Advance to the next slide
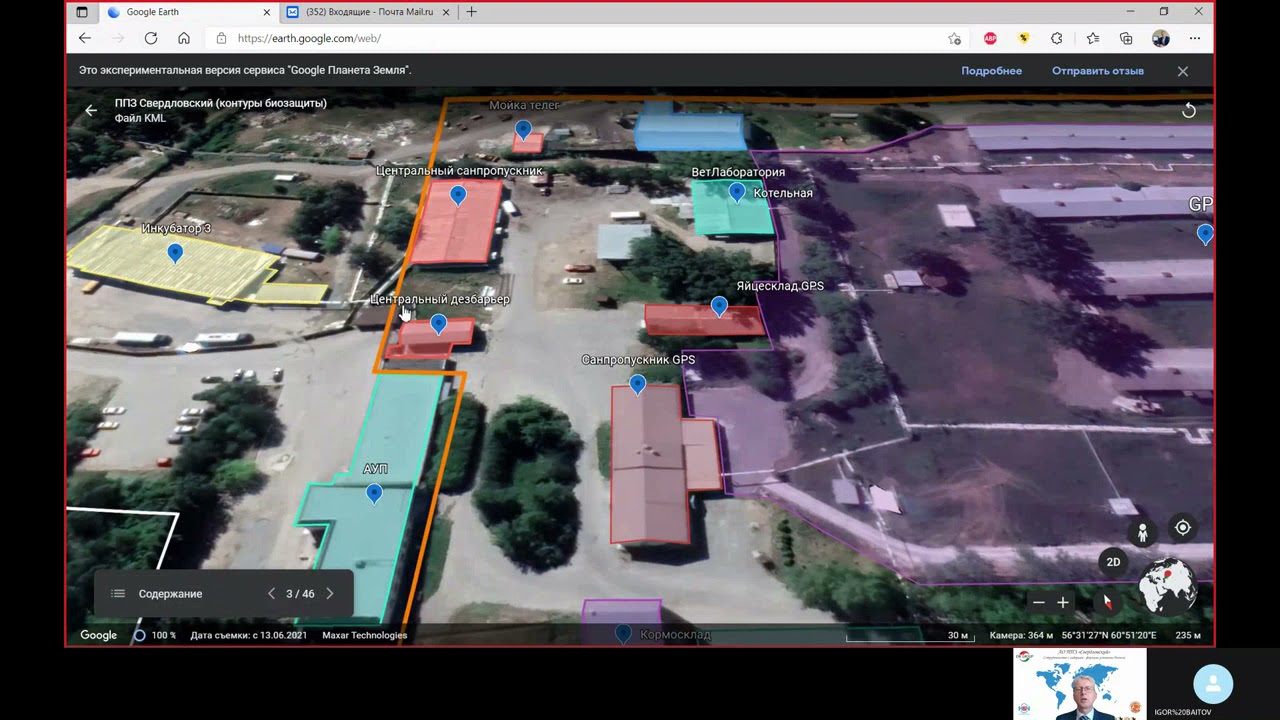This screenshot has height=720, width=1280. point(330,594)
